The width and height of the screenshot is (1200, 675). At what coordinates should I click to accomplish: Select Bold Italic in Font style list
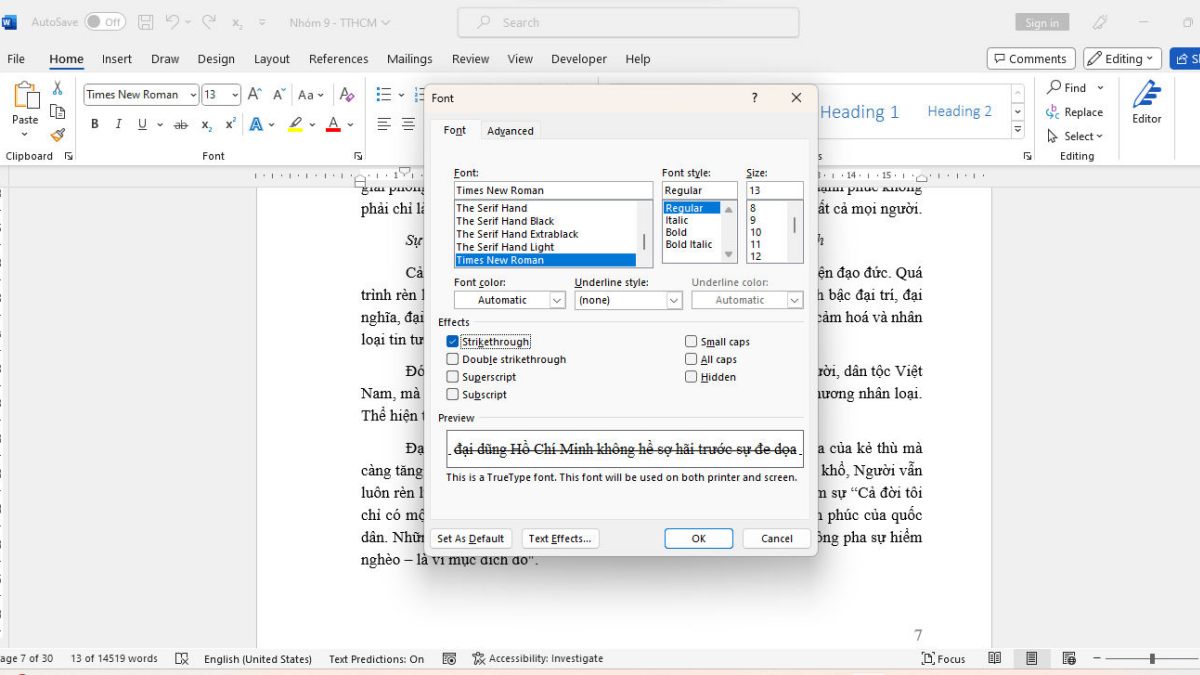(x=689, y=244)
